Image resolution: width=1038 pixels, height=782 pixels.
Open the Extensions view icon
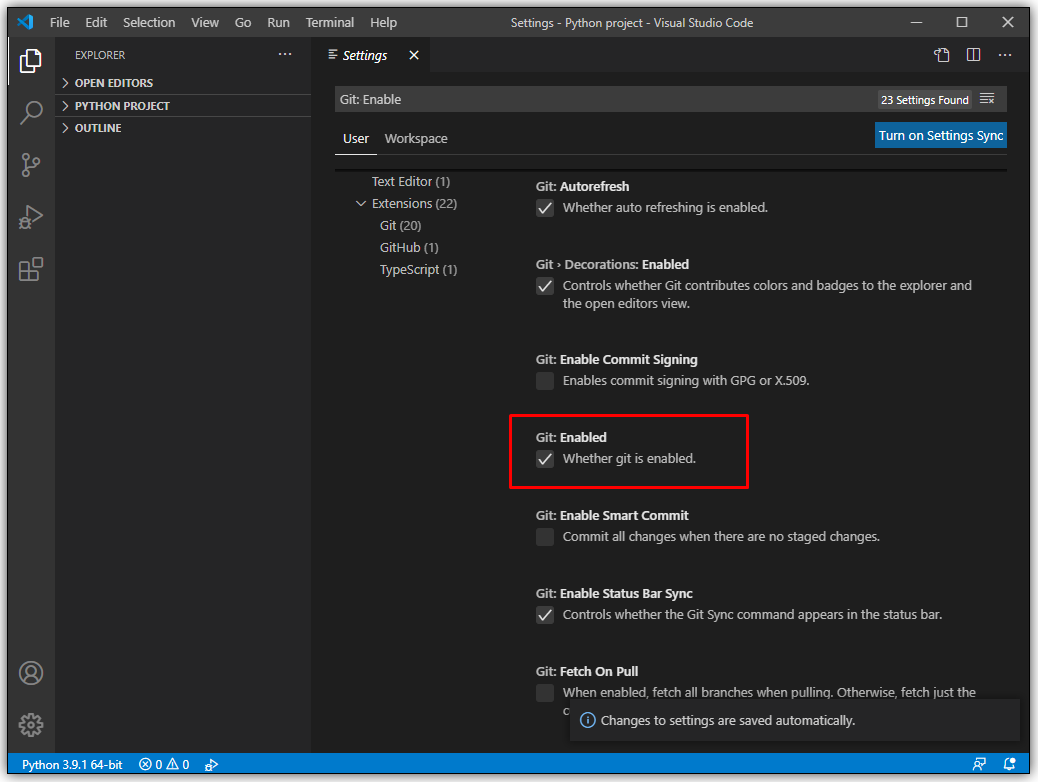click(31, 269)
